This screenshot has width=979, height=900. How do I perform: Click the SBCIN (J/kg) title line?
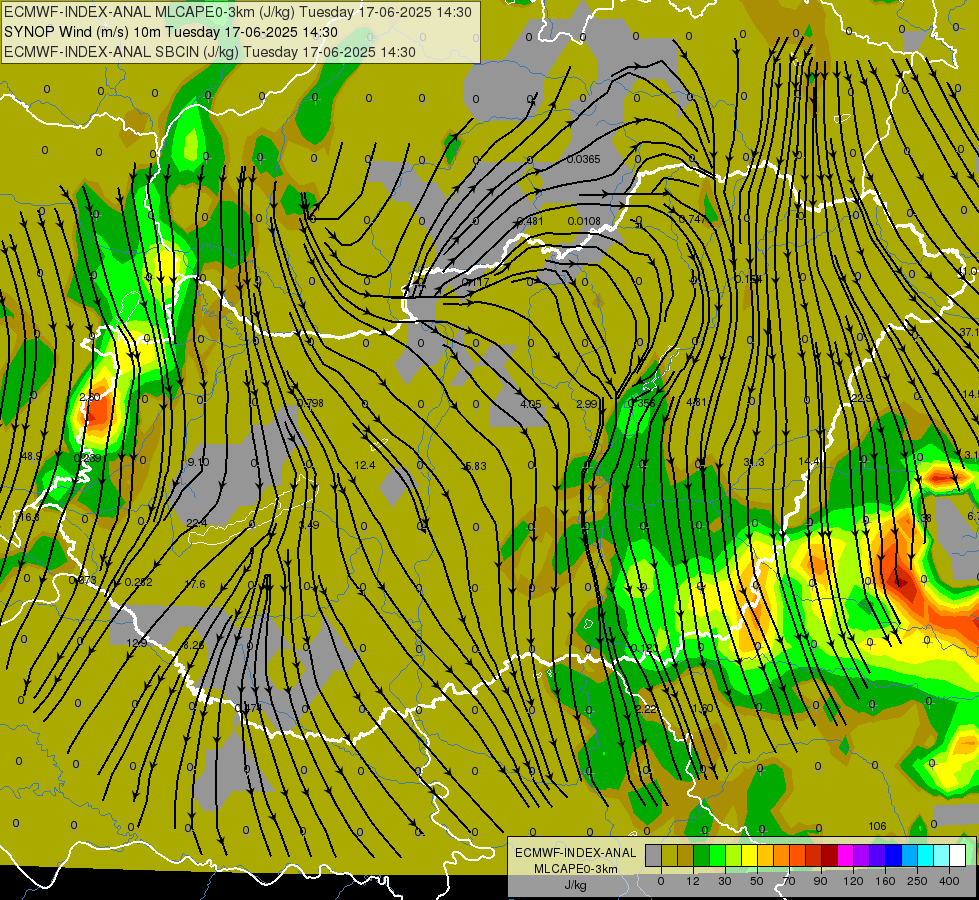click(210, 52)
